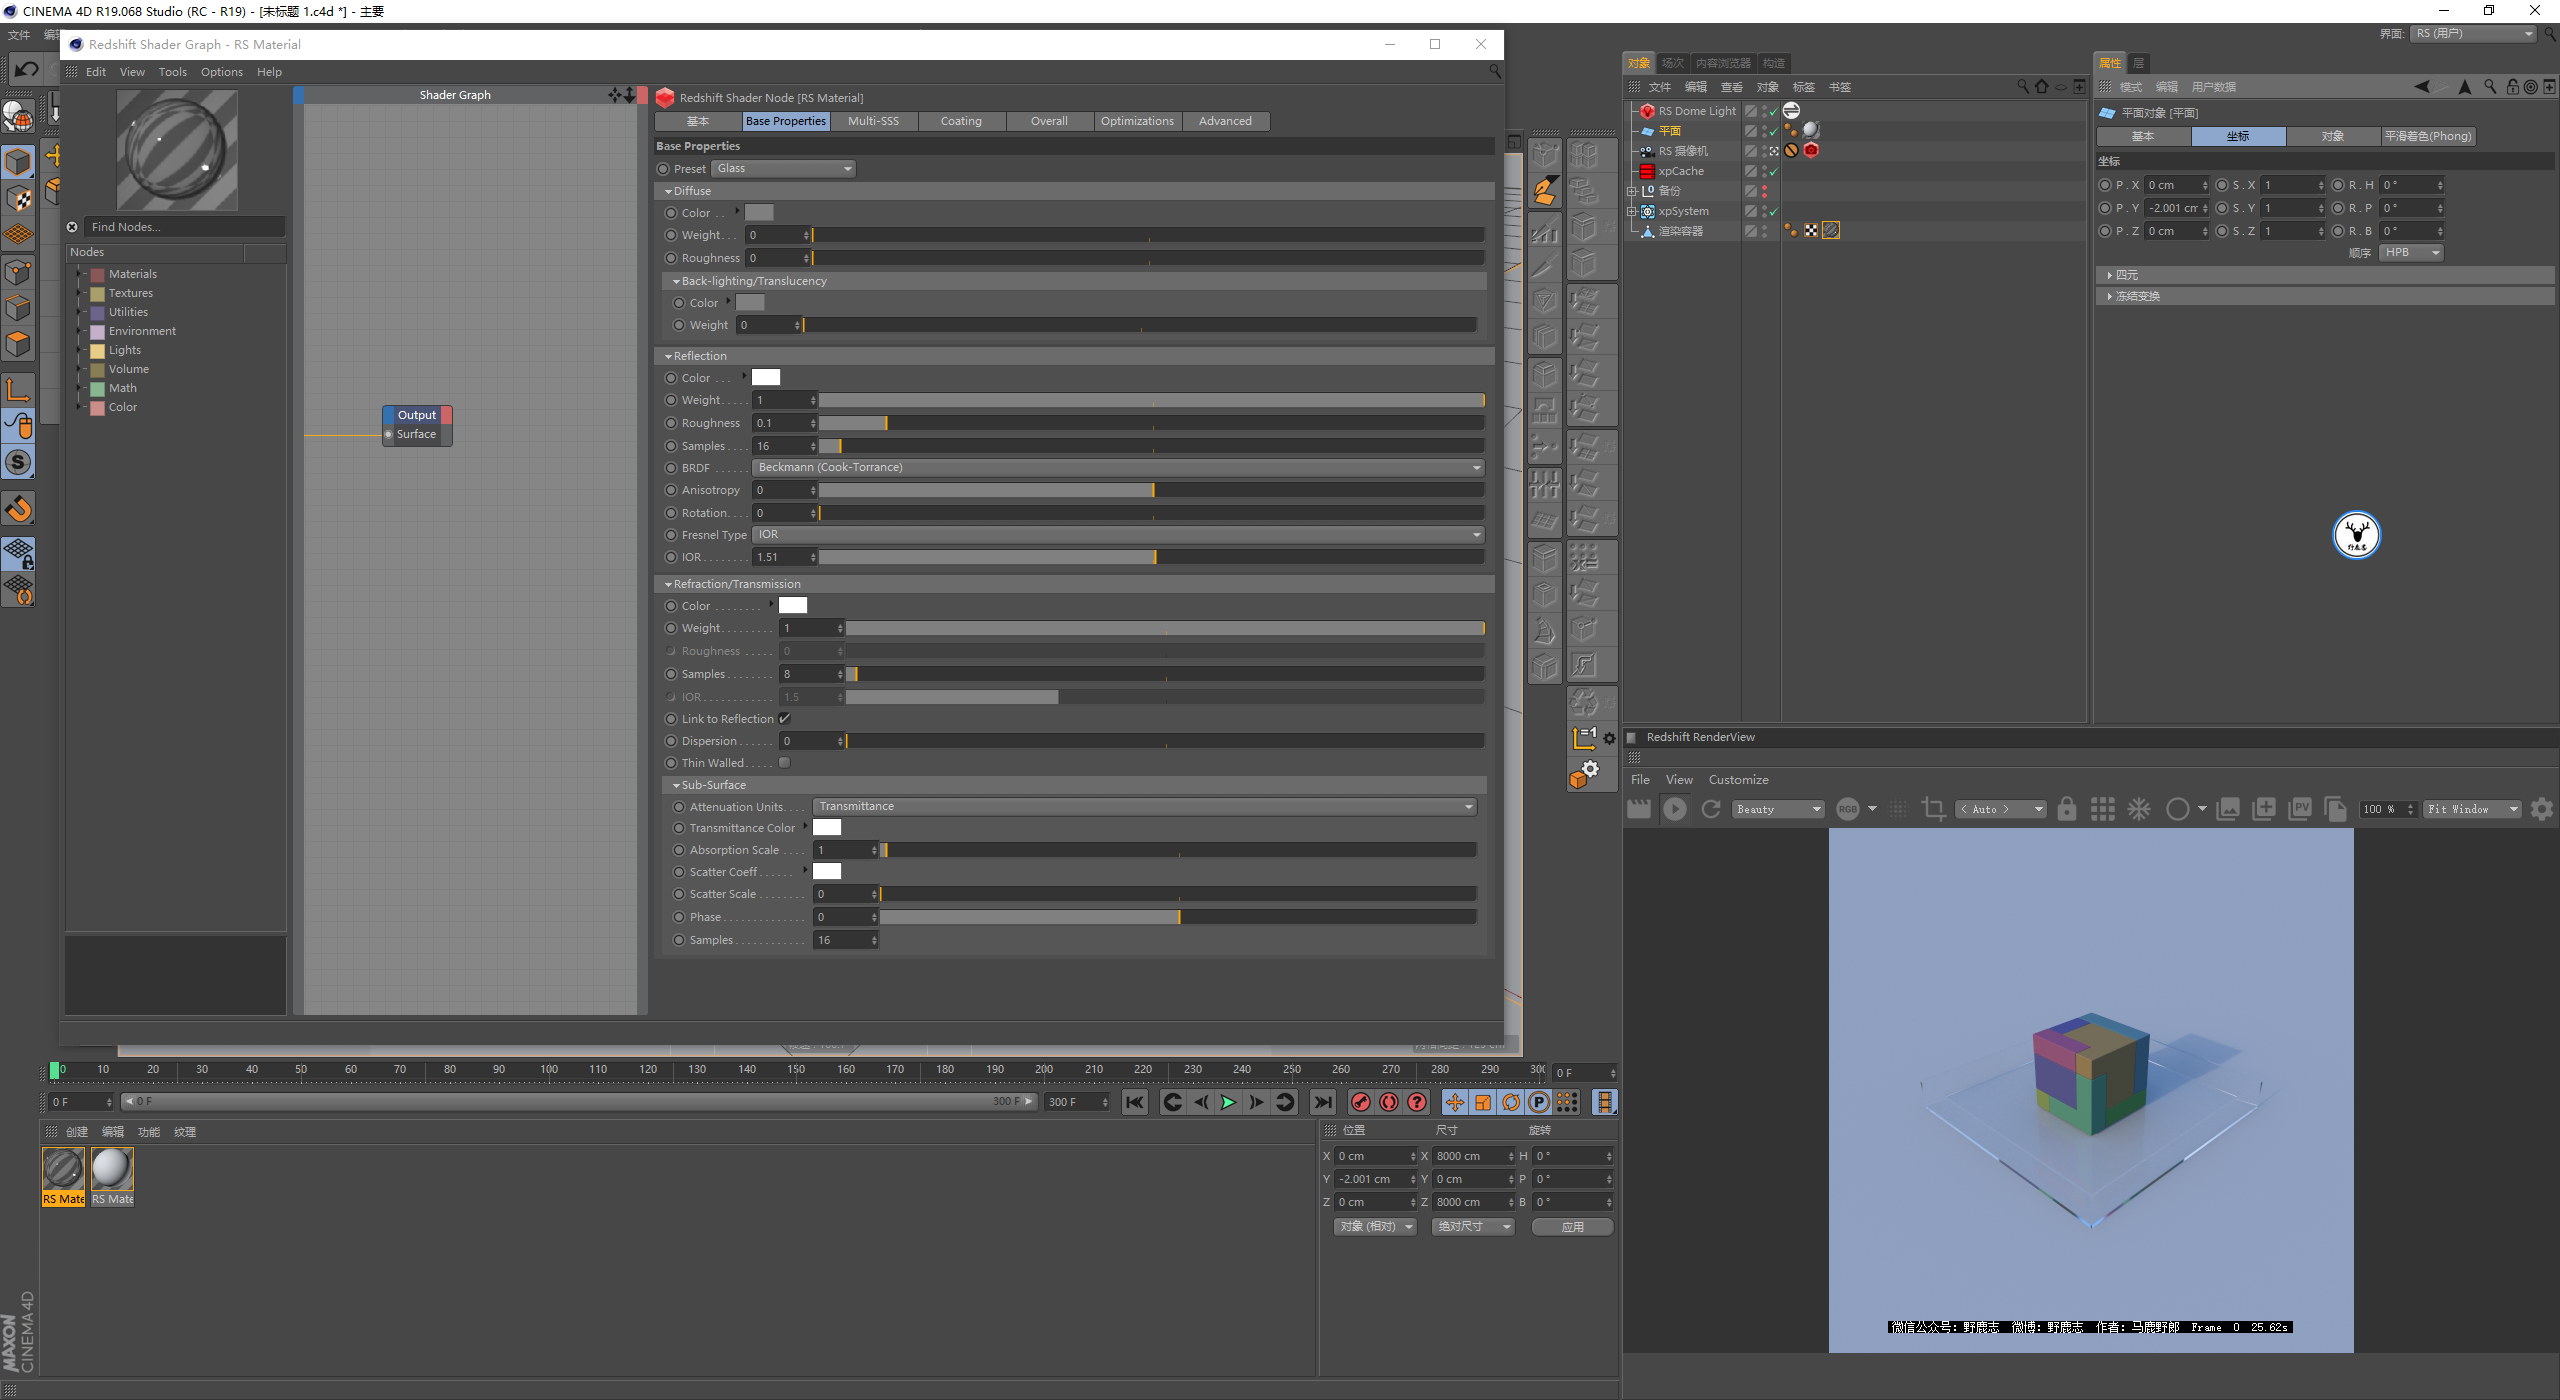Select the second RS Material thumbnail
Image resolution: width=2560 pixels, height=1400 pixels.
pos(112,1177)
